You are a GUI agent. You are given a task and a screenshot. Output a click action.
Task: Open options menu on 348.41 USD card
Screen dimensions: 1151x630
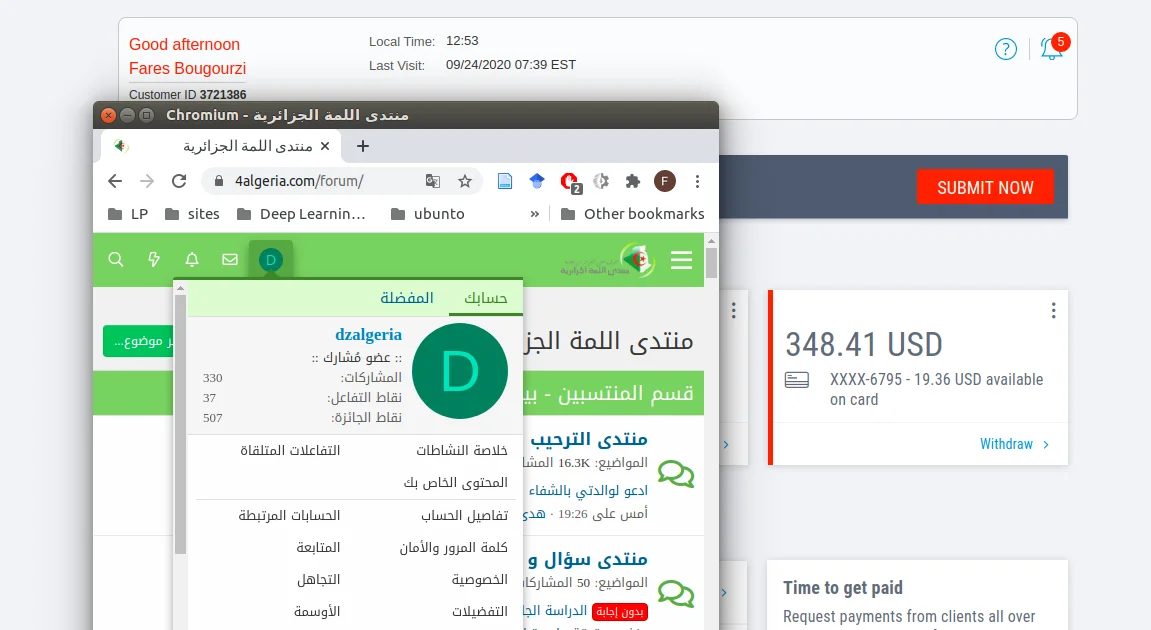1053,311
